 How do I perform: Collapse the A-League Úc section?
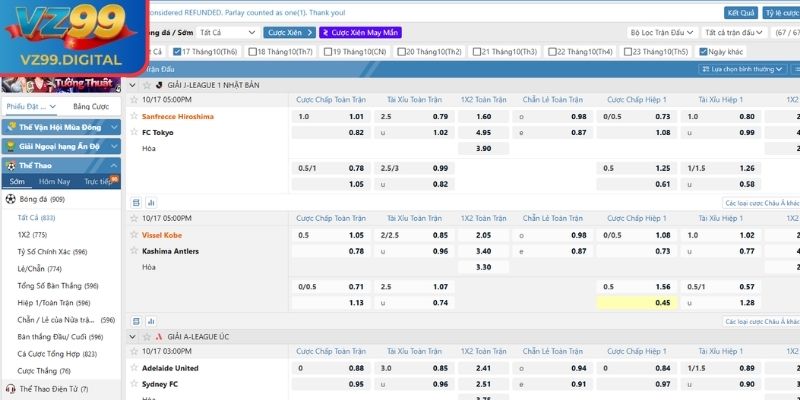pos(133,337)
